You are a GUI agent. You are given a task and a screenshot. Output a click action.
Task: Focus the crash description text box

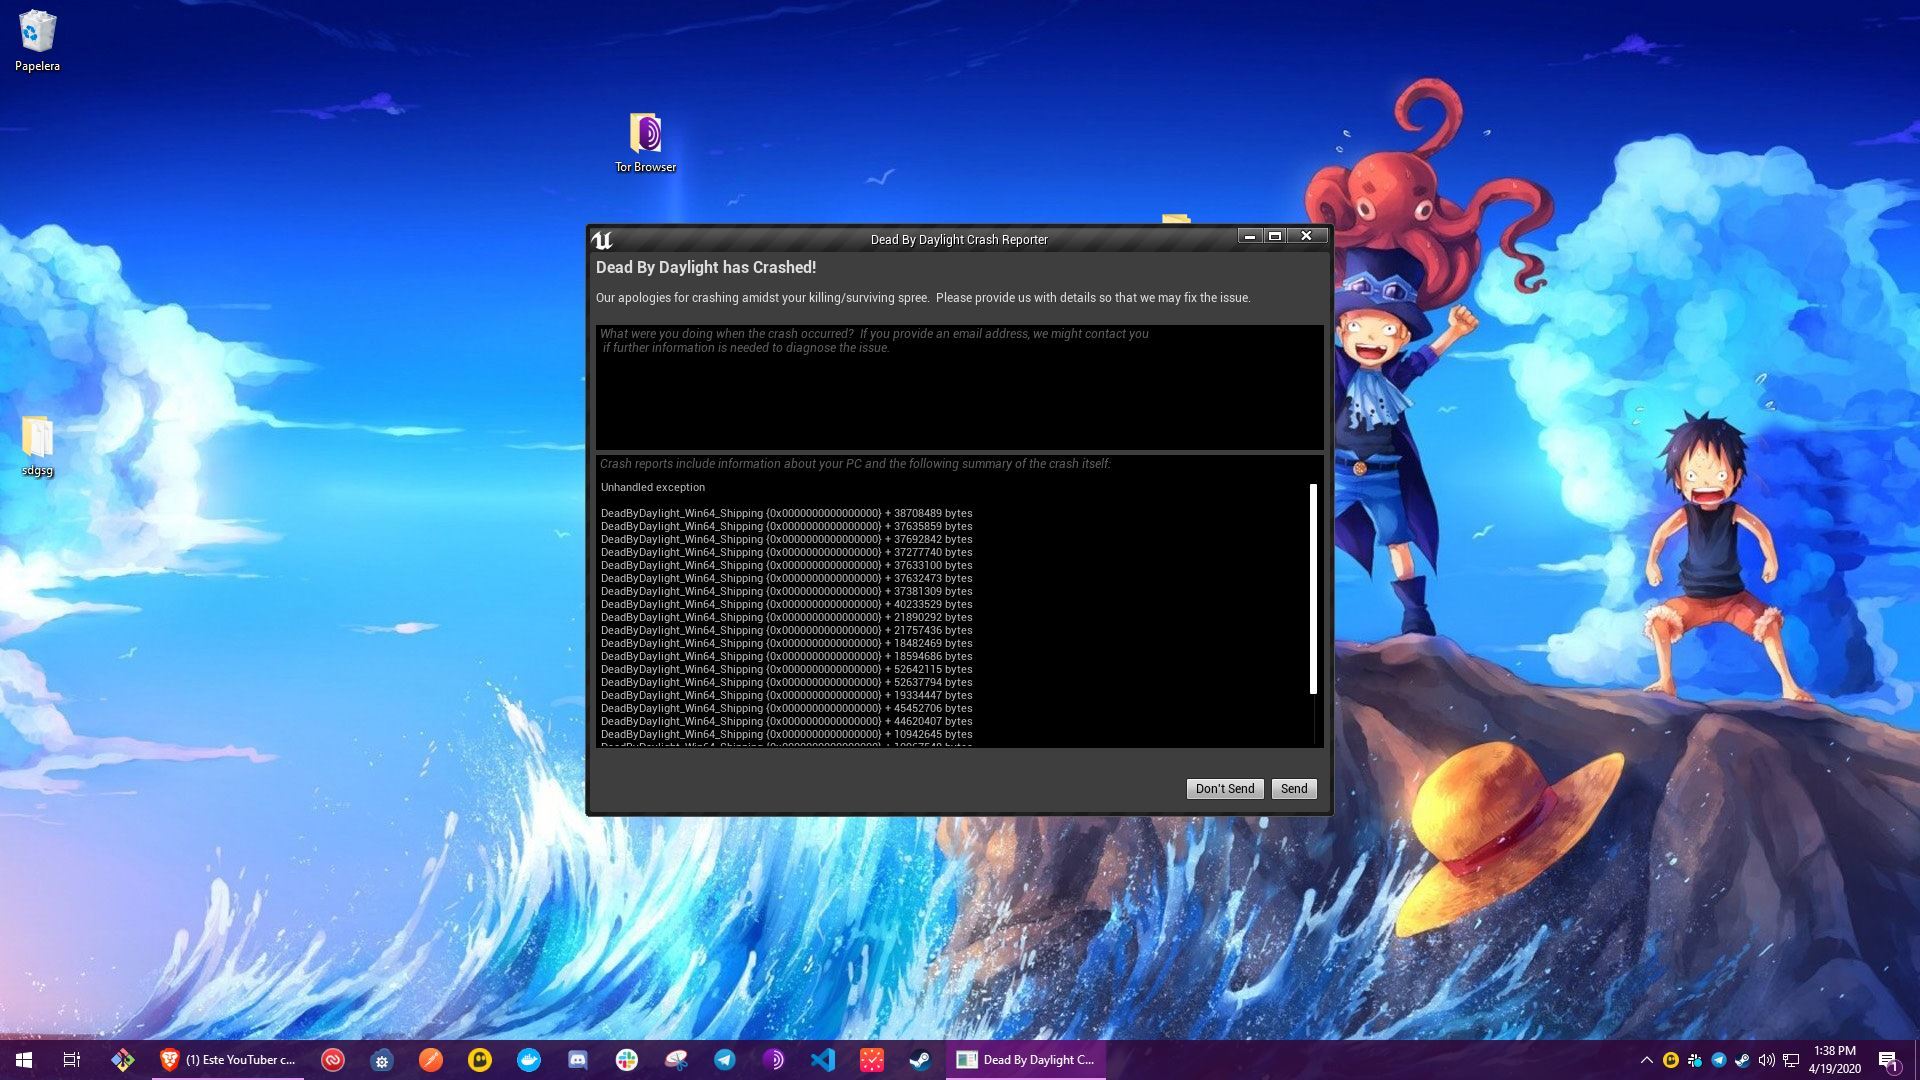tap(959, 387)
